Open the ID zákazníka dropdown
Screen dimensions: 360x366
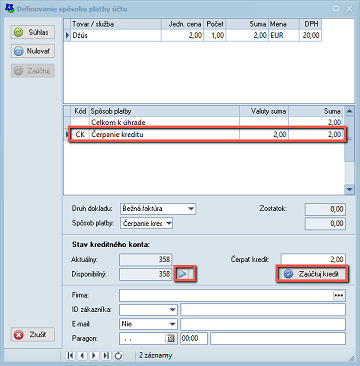173,310
